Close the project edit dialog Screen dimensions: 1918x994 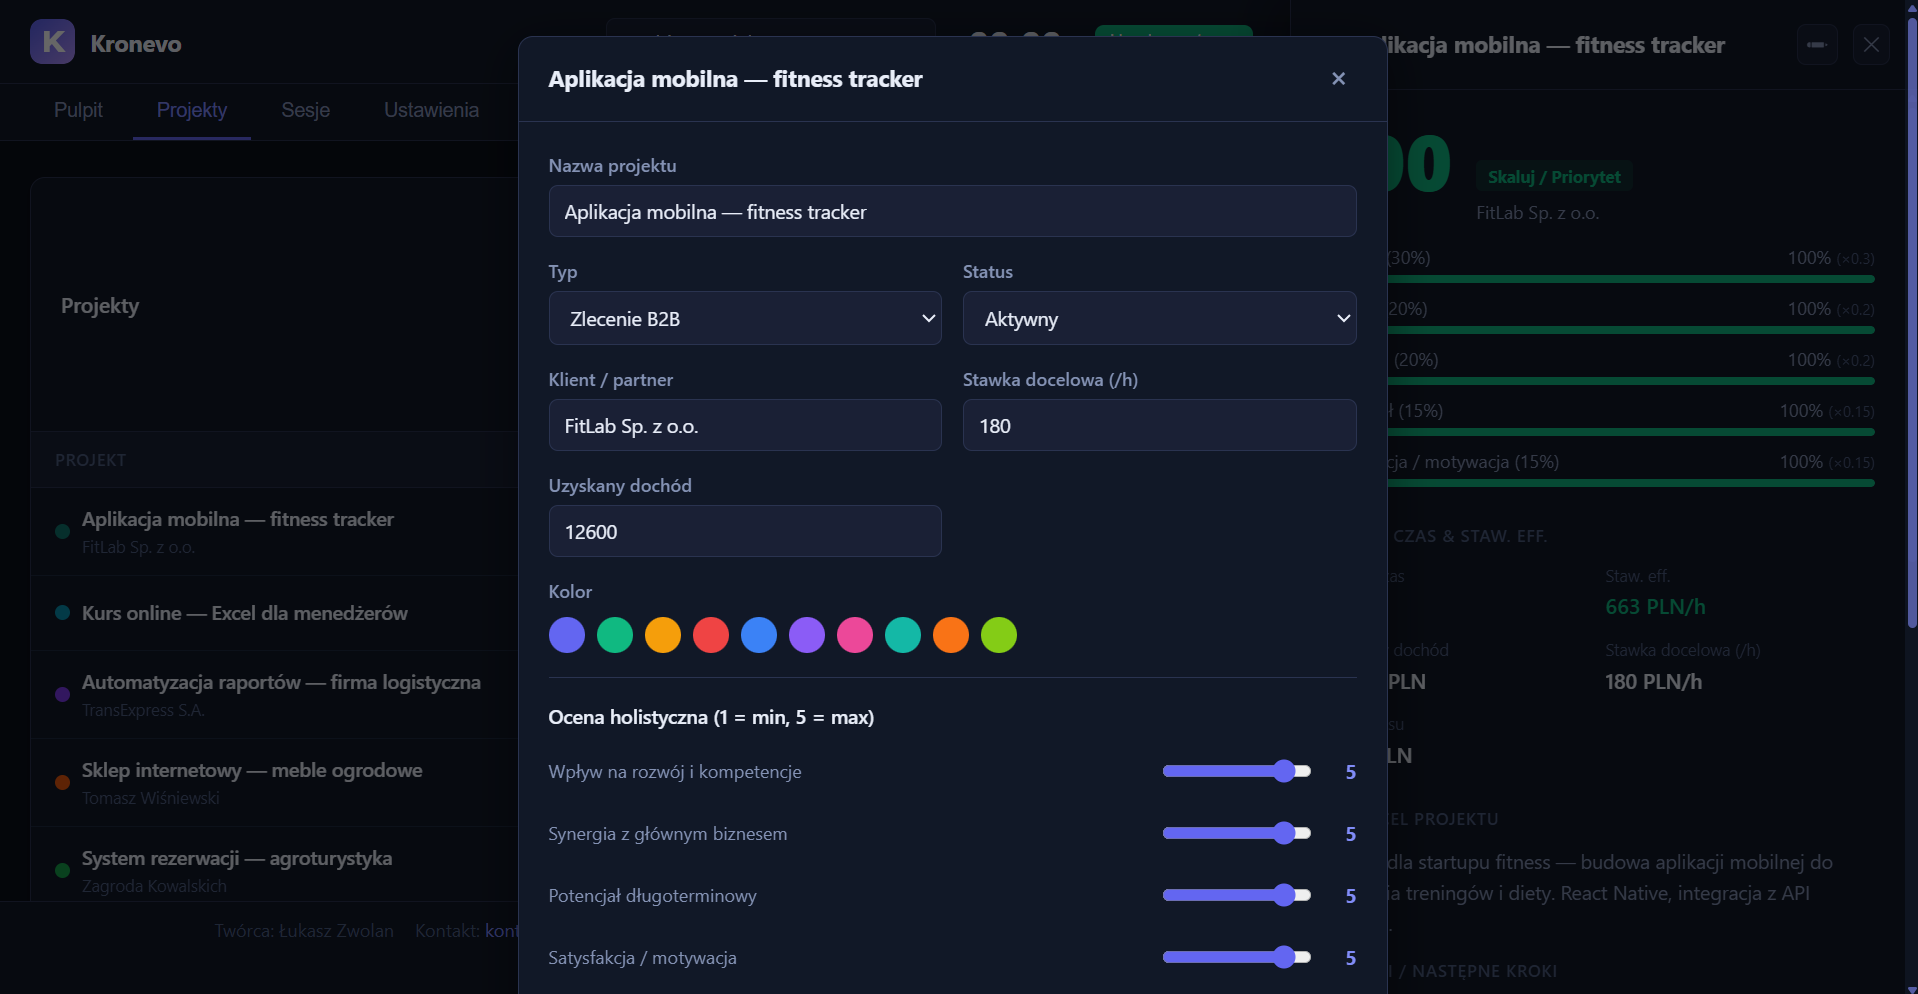tap(1338, 79)
